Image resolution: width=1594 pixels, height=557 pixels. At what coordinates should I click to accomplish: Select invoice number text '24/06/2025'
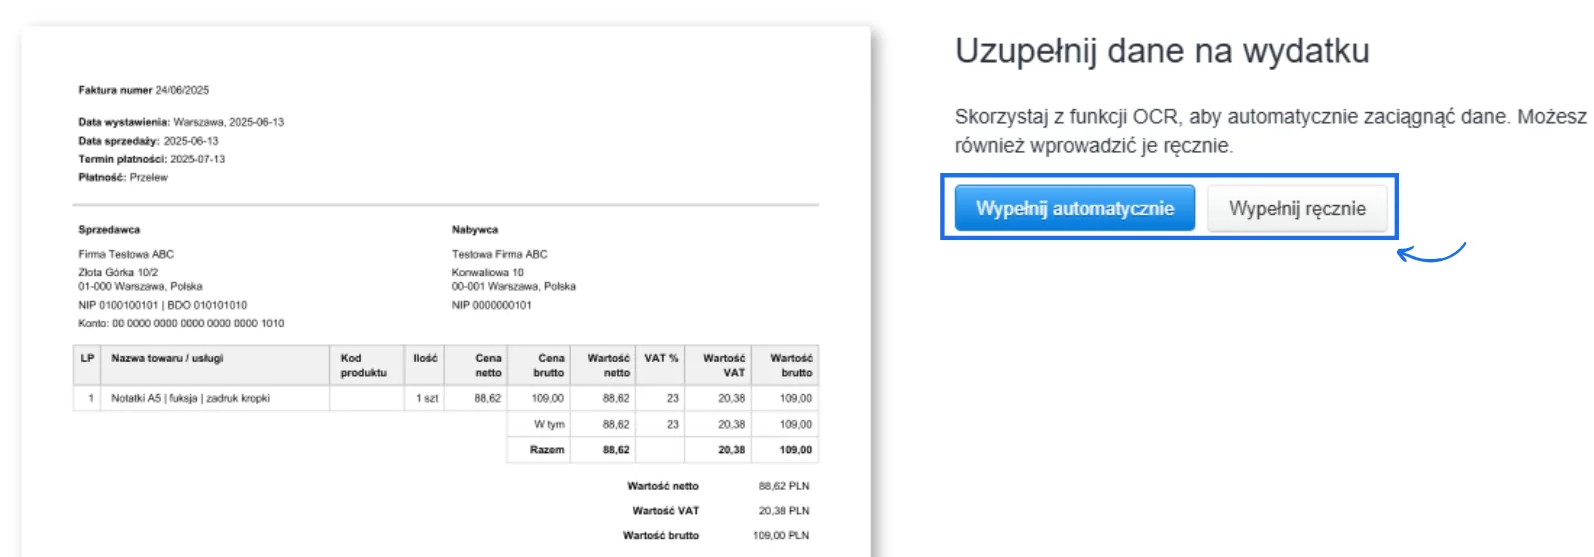pos(182,90)
